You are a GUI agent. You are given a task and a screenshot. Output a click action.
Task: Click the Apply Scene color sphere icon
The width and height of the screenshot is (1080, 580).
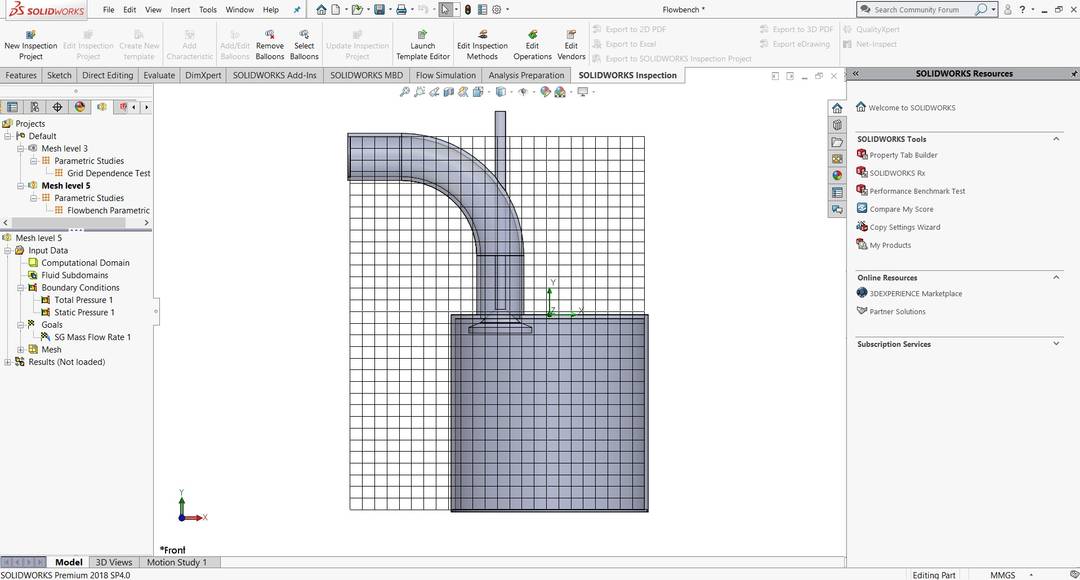pyautogui.click(x=558, y=91)
